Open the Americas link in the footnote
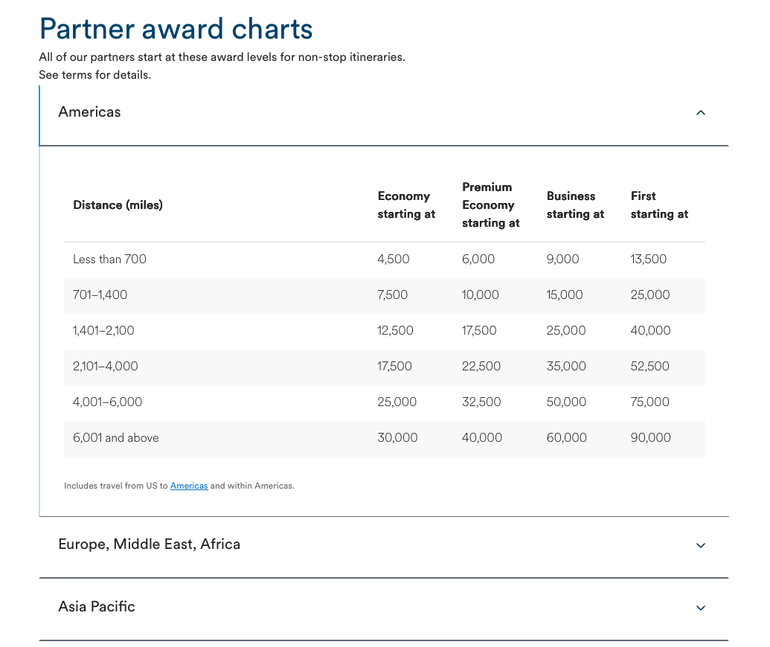 [189, 486]
